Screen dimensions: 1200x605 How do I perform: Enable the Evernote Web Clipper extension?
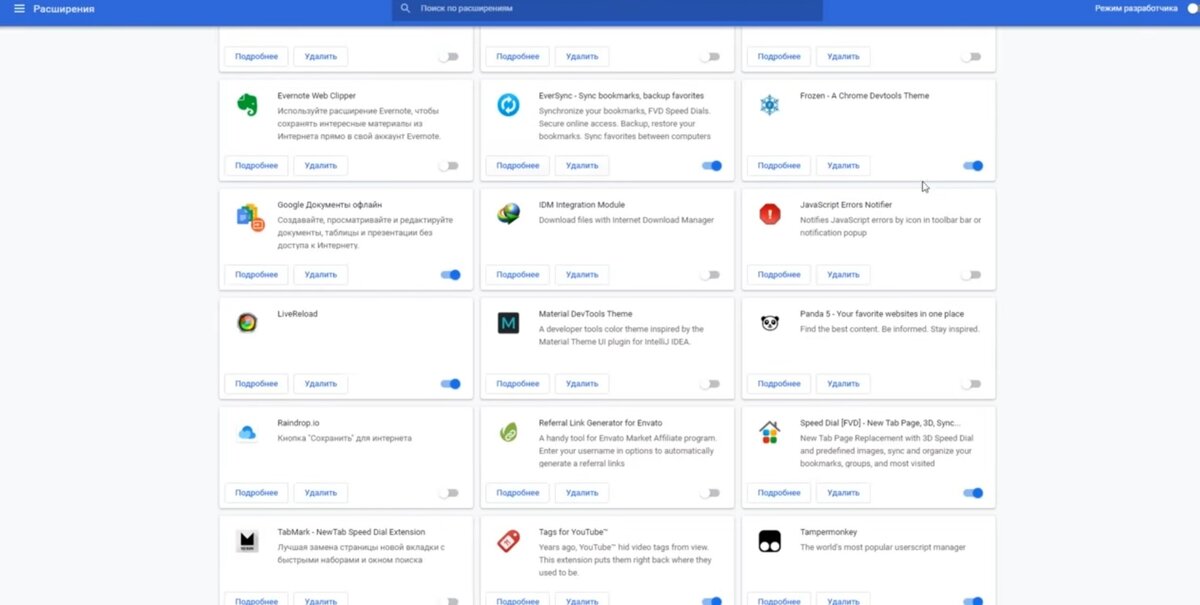tap(449, 166)
